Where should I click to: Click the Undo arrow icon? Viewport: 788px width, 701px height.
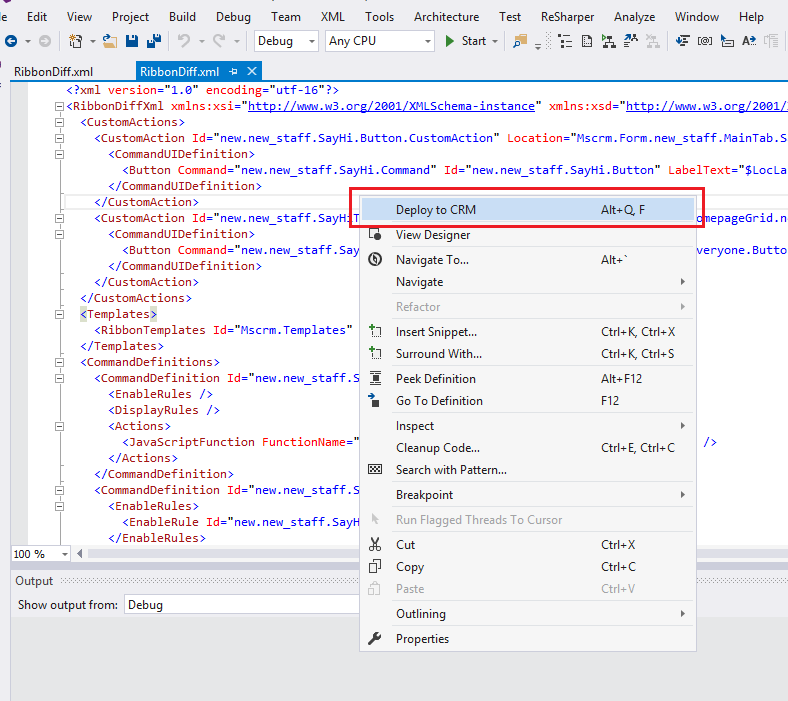(184, 41)
